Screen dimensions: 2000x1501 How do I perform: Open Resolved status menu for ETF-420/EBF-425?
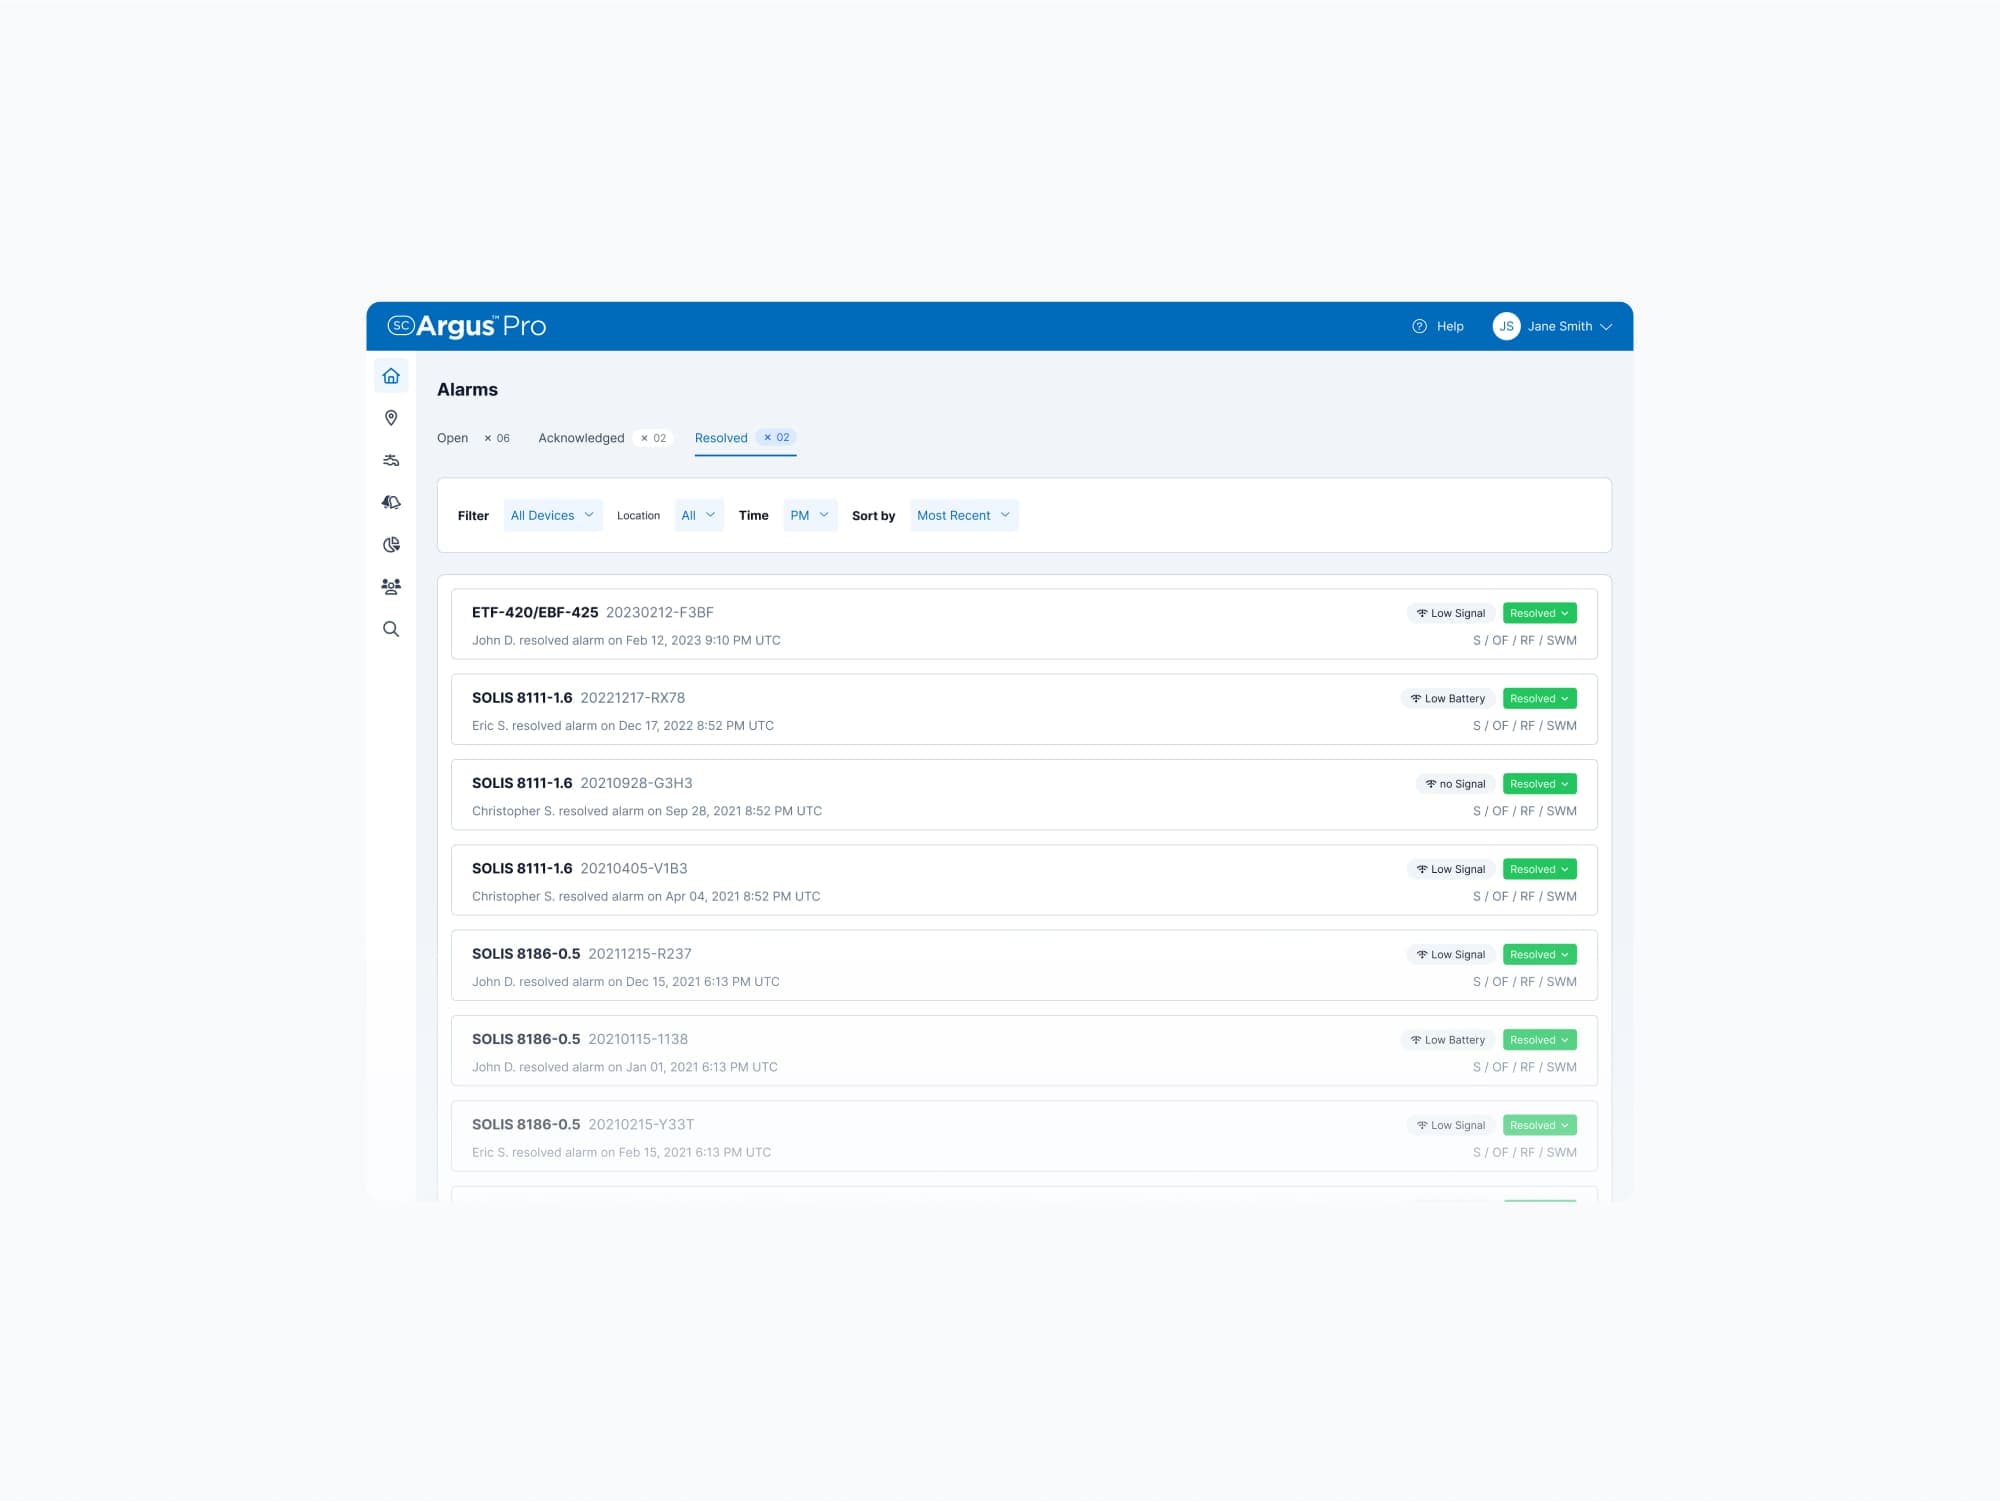click(1539, 613)
